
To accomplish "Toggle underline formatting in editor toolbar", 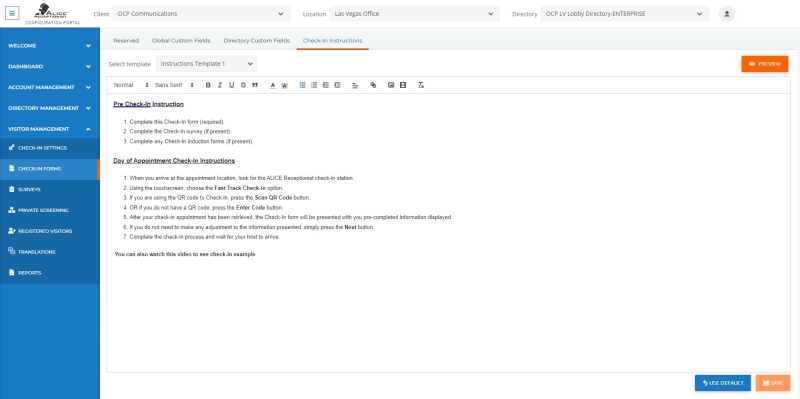I will pos(232,85).
